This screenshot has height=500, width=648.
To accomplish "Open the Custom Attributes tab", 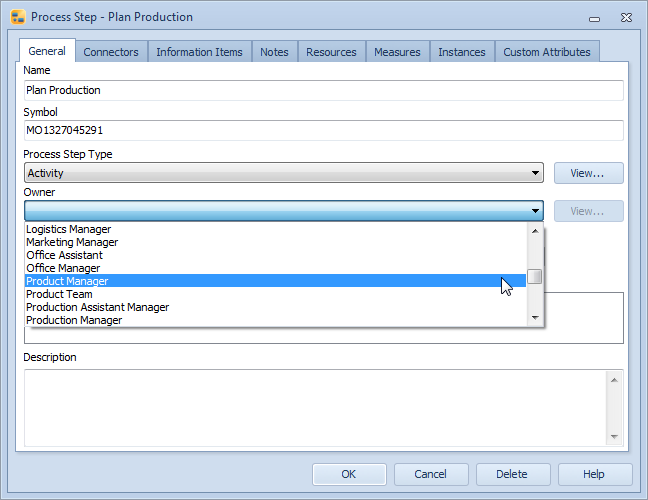I will (546, 52).
